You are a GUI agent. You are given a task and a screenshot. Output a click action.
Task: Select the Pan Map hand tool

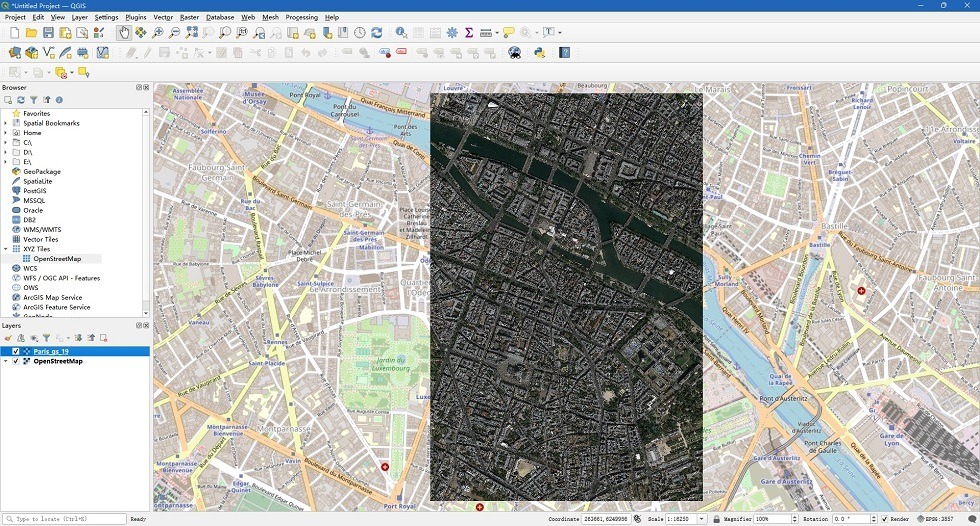(x=124, y=33)
